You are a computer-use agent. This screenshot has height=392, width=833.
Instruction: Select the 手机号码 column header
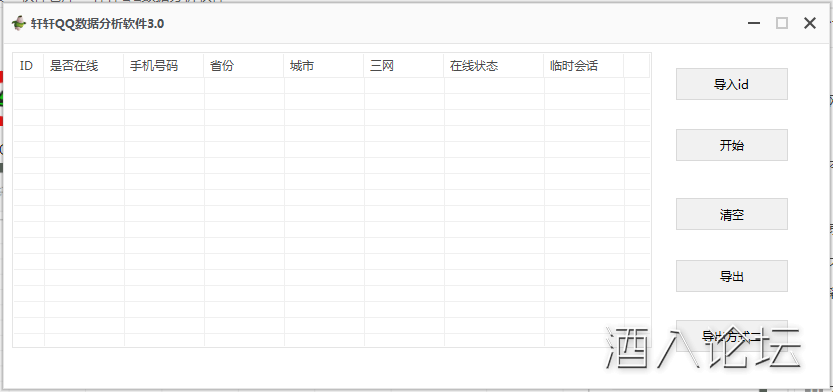point(163,66)
